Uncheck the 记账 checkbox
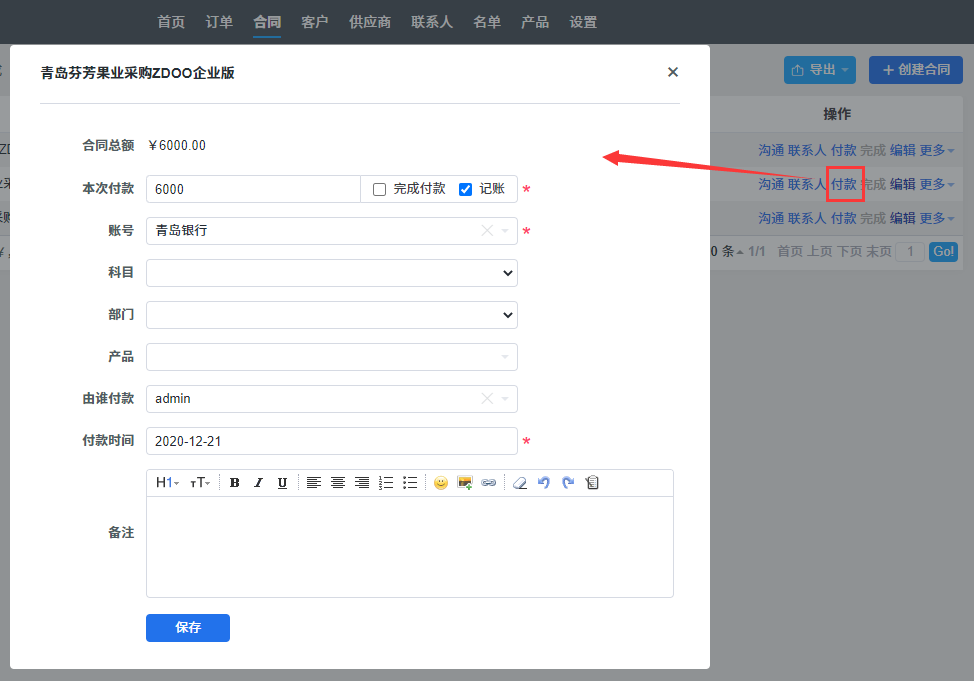Screen dimensions: 974x681 465,190
